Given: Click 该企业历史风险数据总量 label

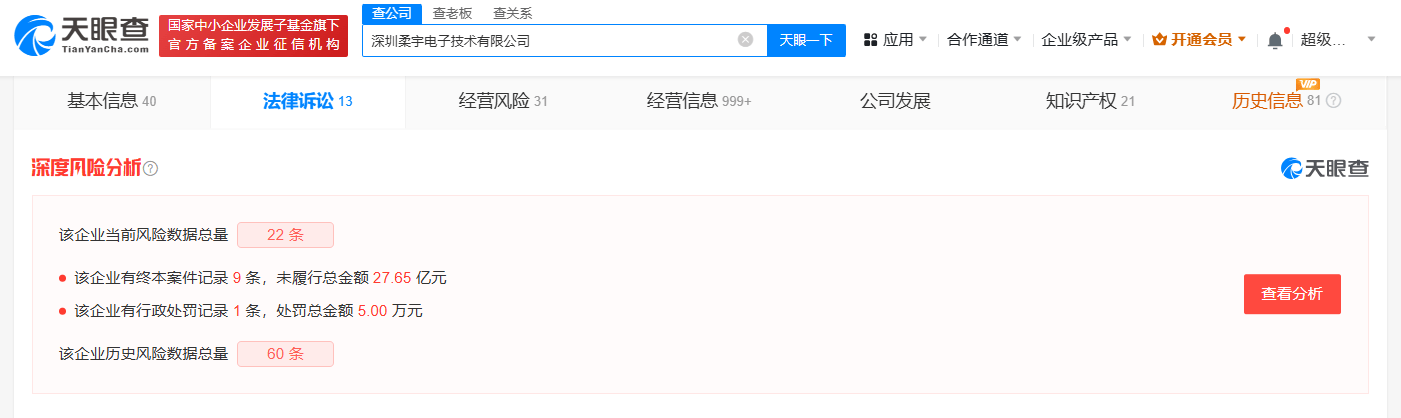Looking at the screenshot, I should [x=144, y=354].
